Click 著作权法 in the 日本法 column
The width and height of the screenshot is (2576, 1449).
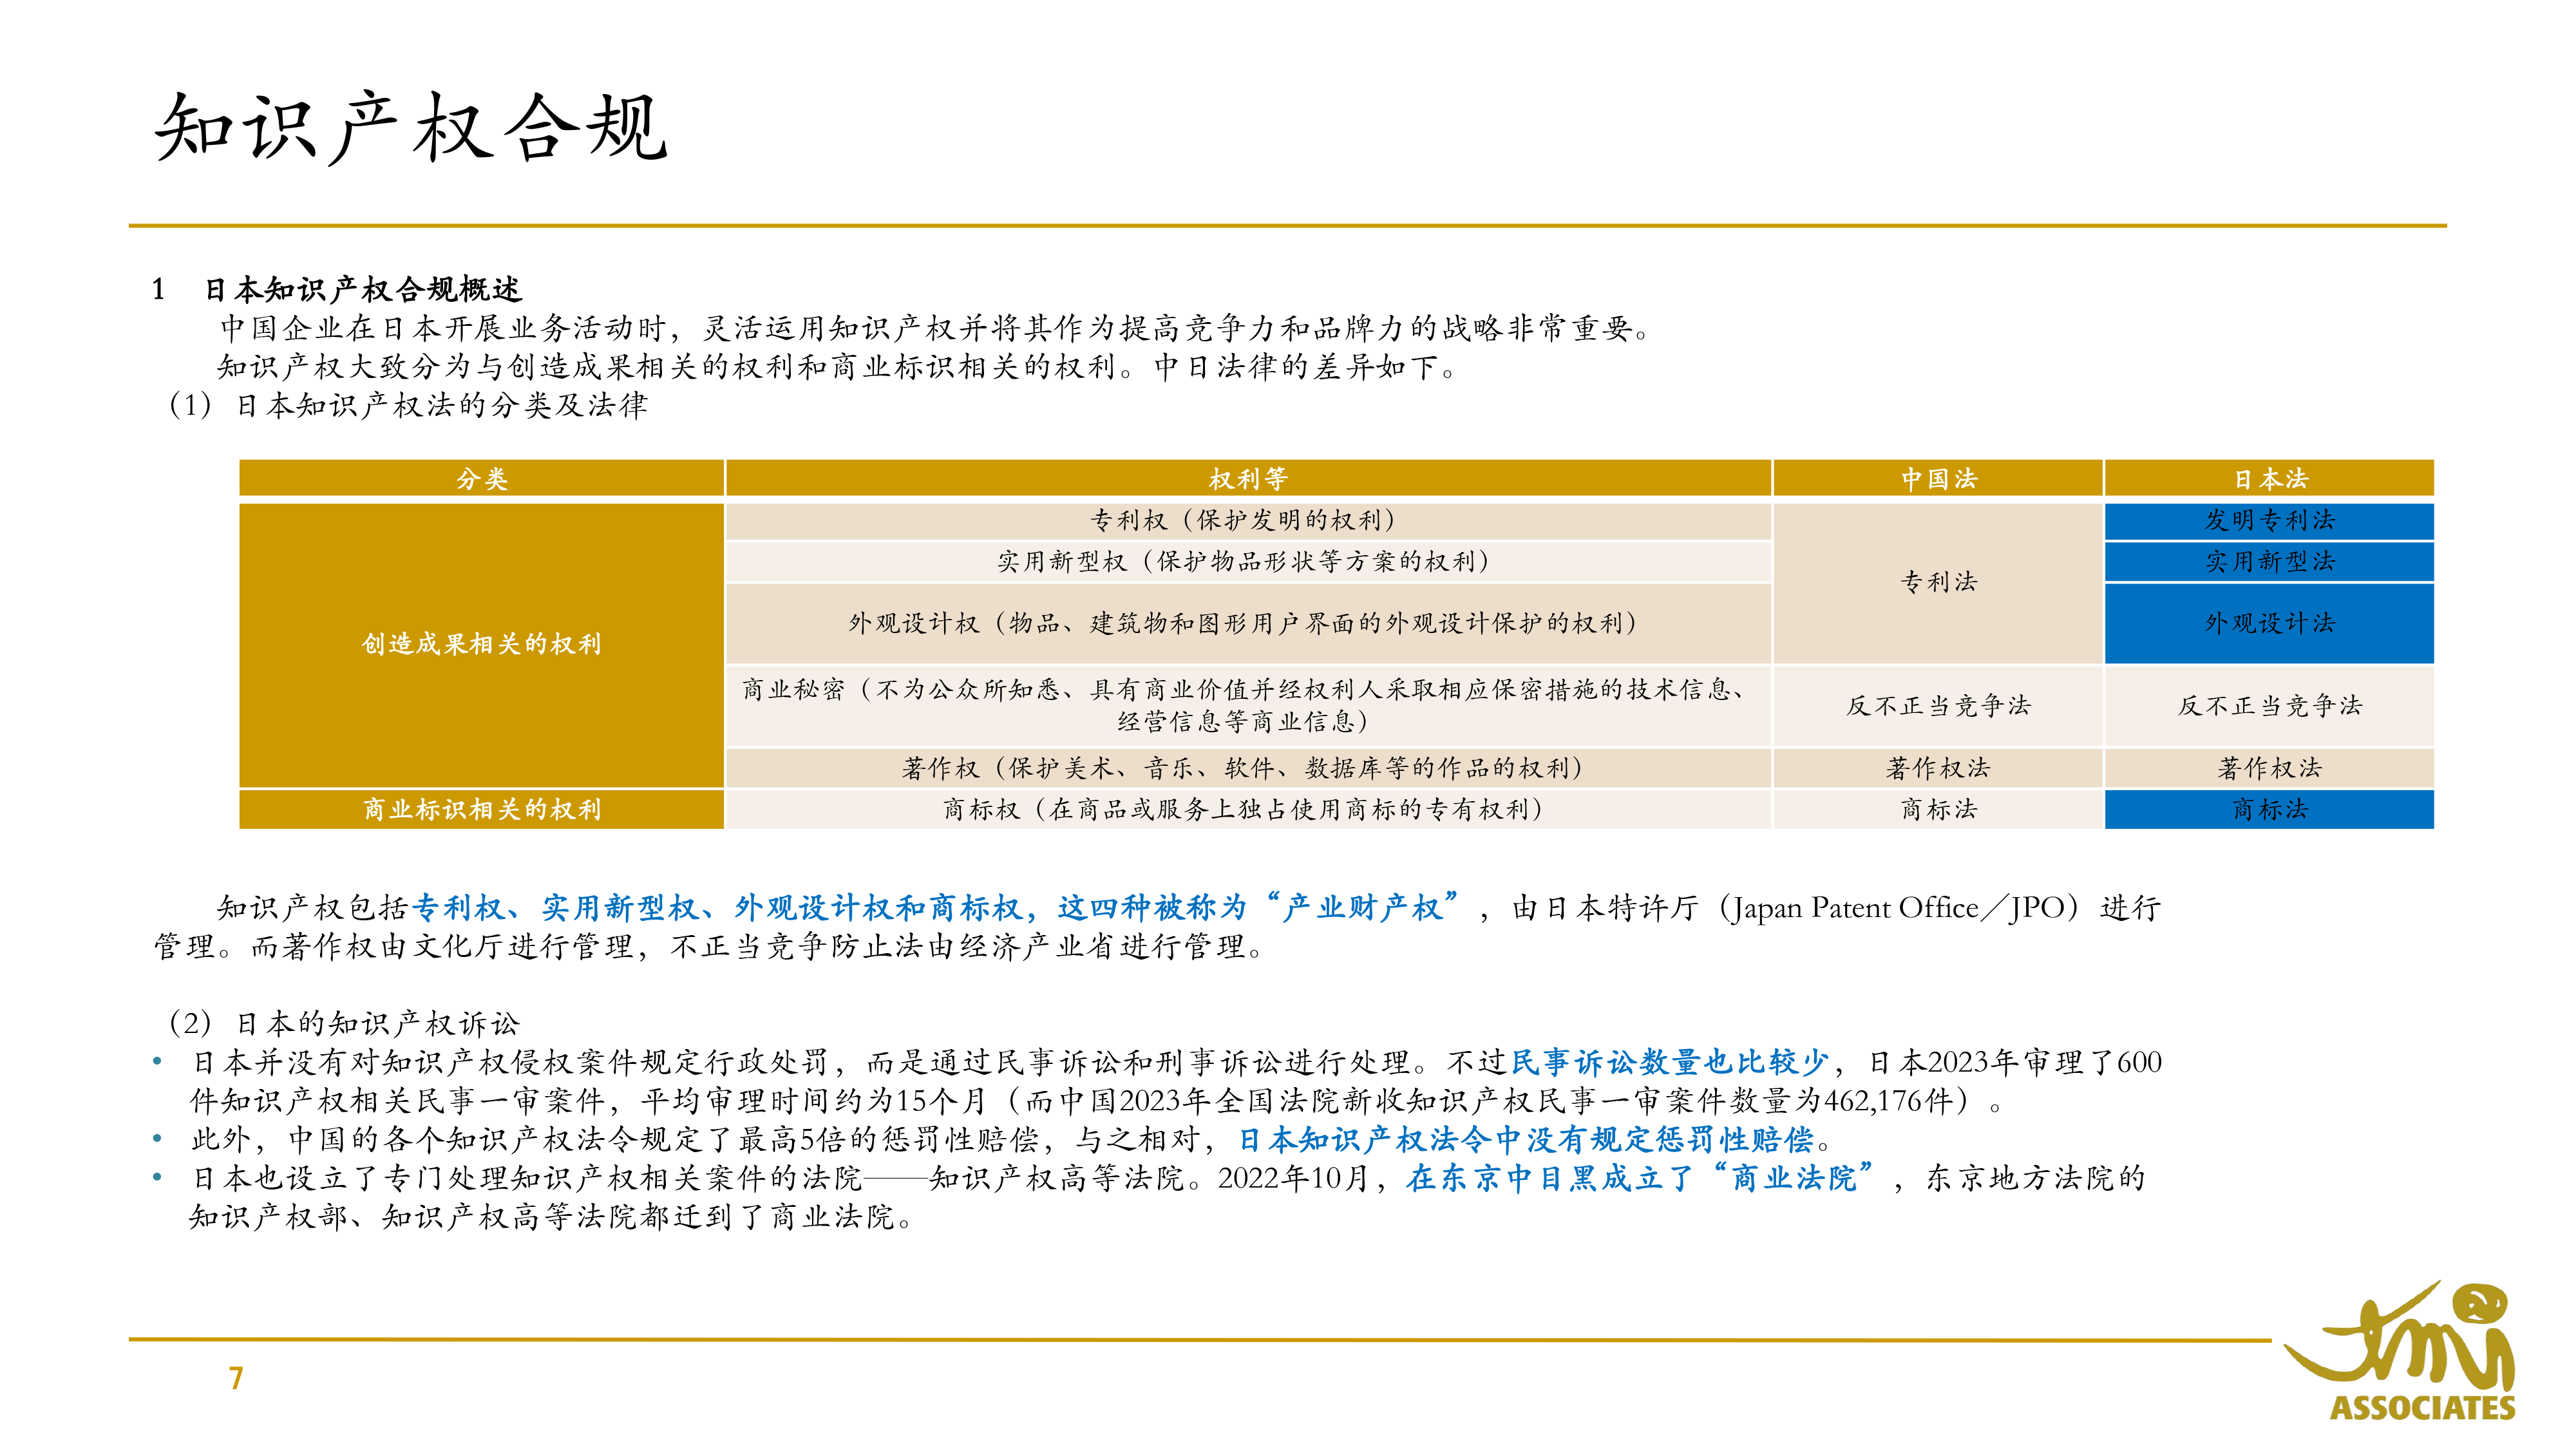(x=2270, y=768)
